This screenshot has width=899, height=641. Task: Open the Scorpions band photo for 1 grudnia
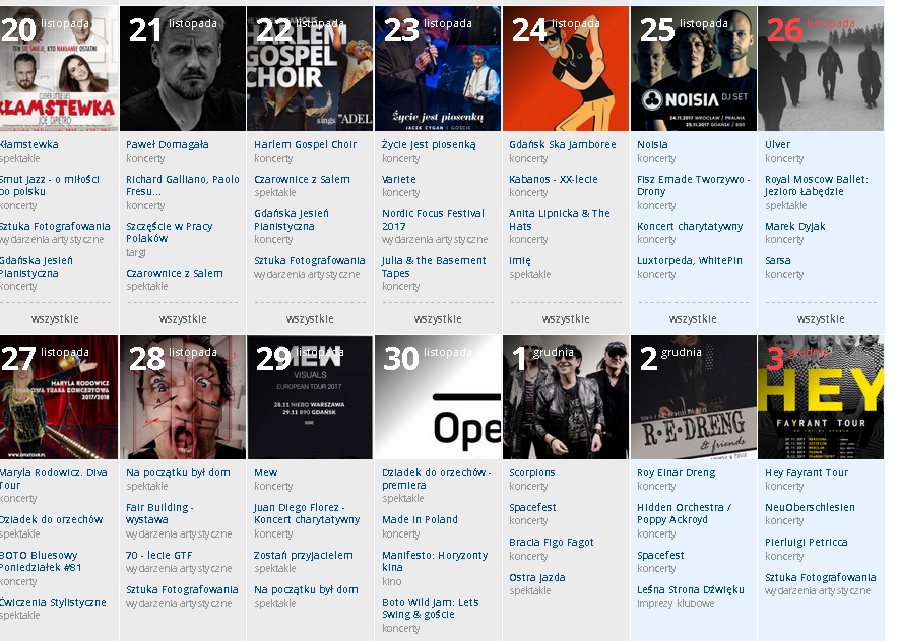click(566, 397)
